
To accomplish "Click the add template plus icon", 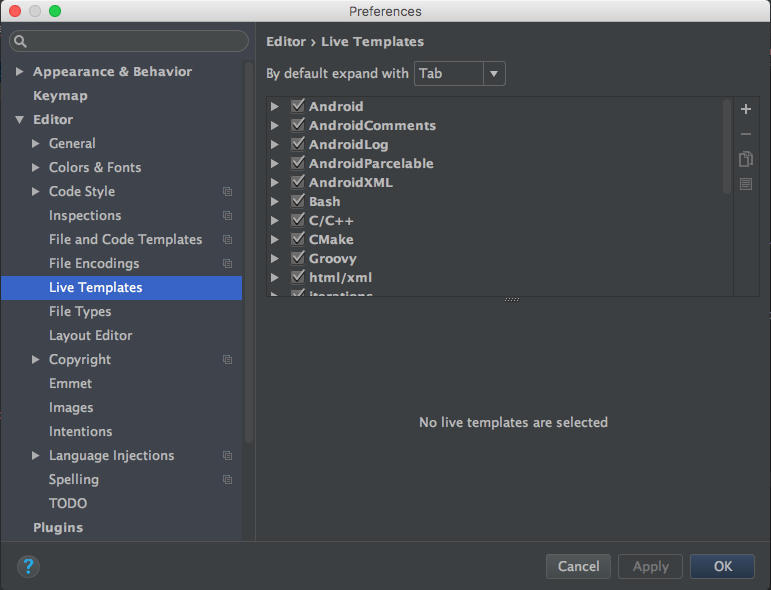I will (746, 109).
